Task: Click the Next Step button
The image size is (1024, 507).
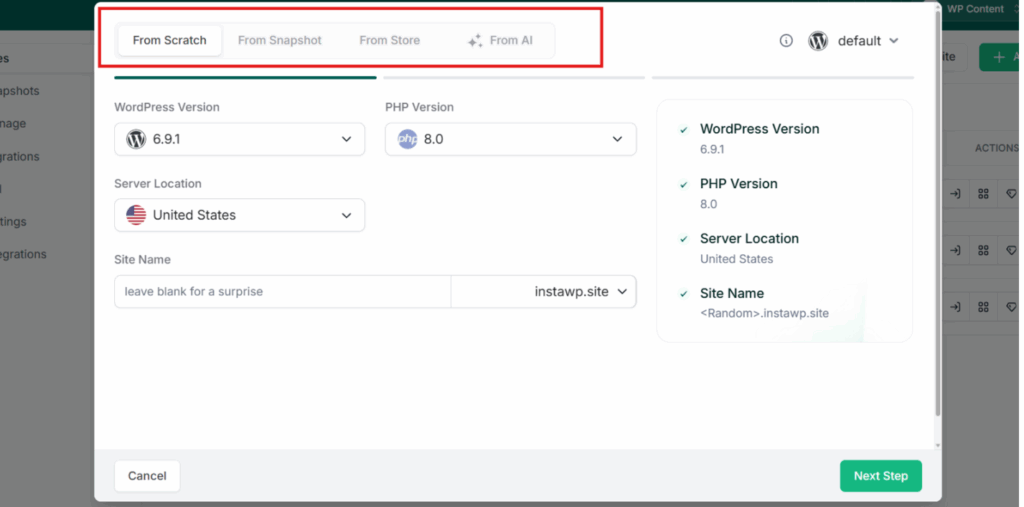Action: pos(880,476)
